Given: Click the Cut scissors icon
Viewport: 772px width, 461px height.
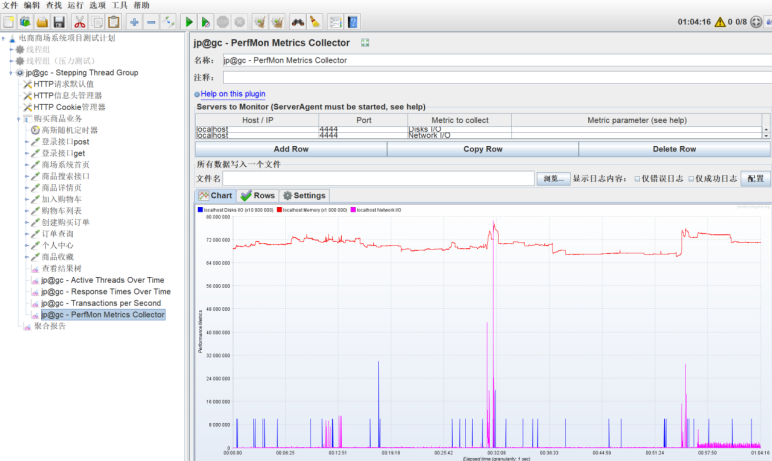Looking at the screenshot, I should (79, 22).
